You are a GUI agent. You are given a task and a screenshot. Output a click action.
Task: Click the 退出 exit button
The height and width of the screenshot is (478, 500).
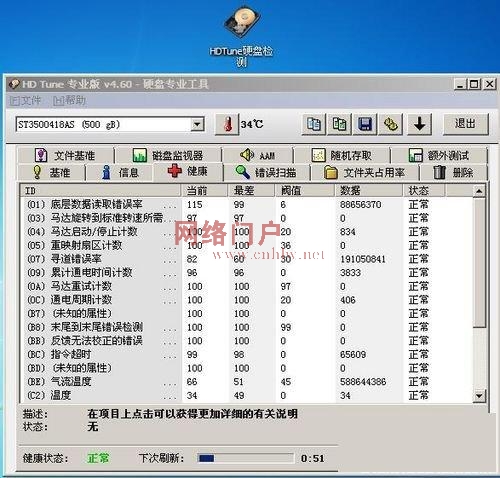(466, 124)
